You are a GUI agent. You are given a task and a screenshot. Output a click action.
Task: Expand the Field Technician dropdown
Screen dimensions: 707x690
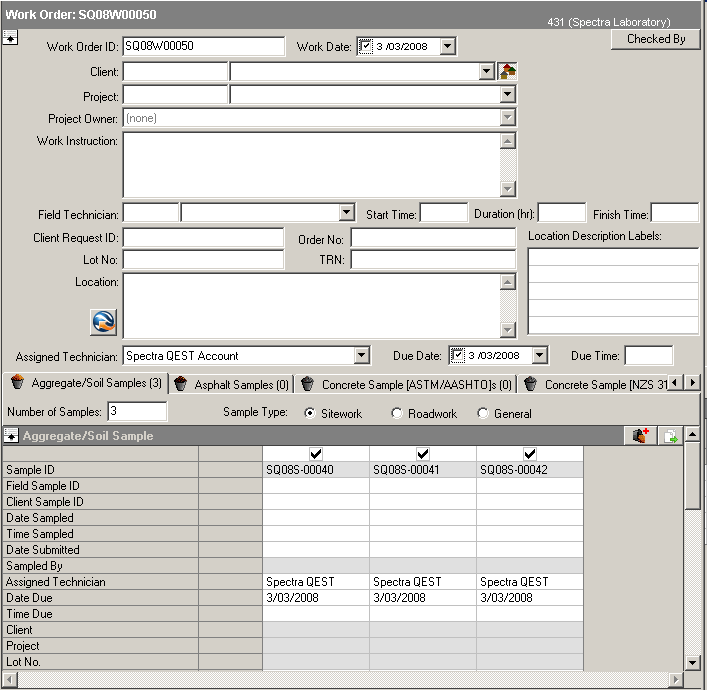347,213
